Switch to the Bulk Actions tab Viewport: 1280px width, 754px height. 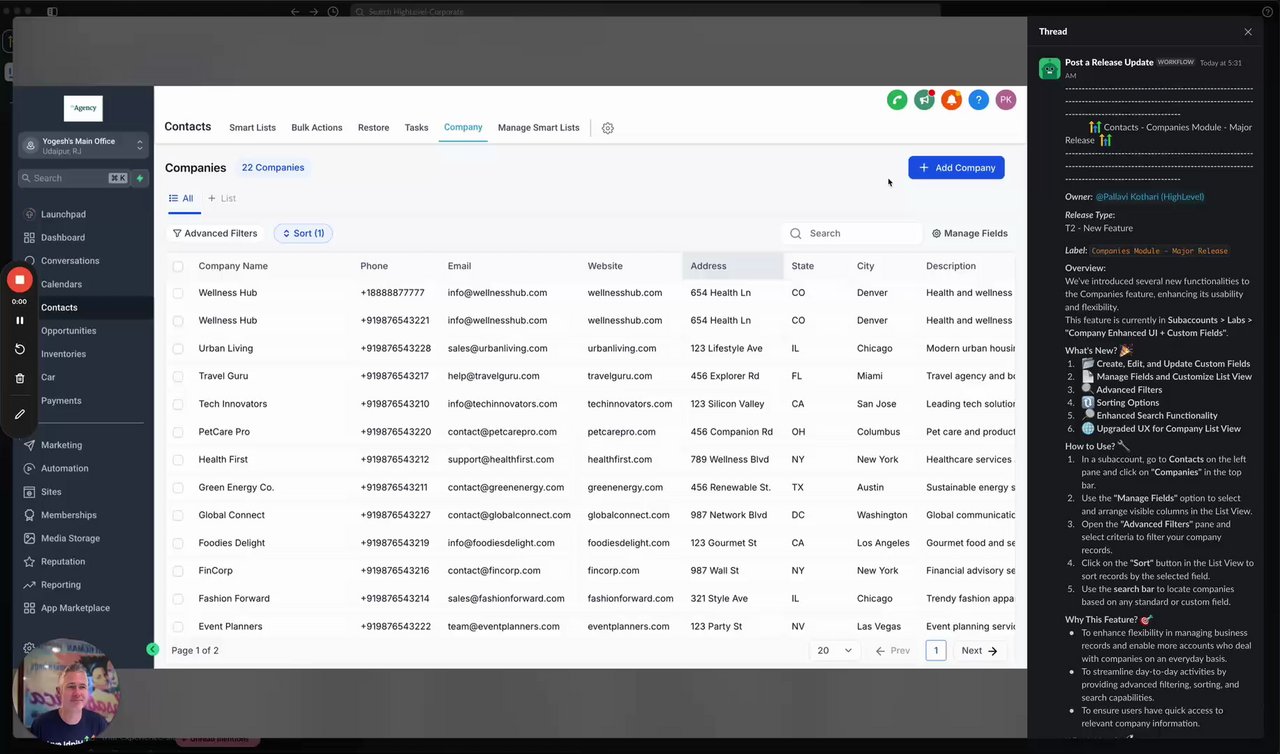coord(317,128)
